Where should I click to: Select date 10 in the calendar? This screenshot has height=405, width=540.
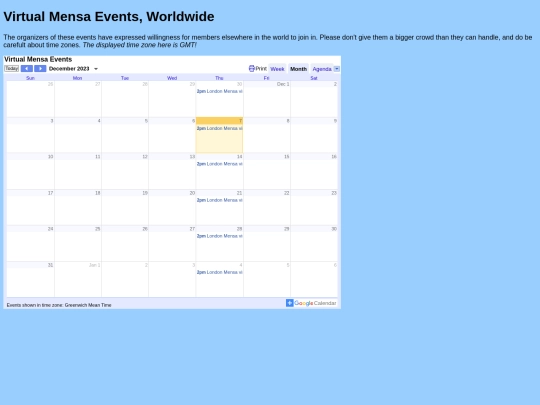50,157
